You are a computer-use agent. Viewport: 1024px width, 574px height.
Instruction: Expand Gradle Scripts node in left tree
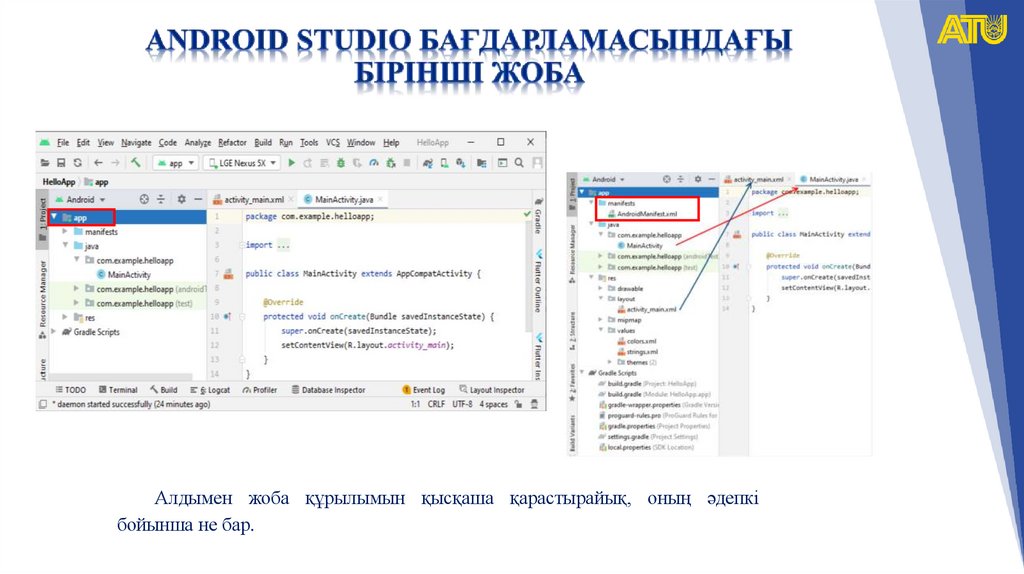(x=54, y=332)
